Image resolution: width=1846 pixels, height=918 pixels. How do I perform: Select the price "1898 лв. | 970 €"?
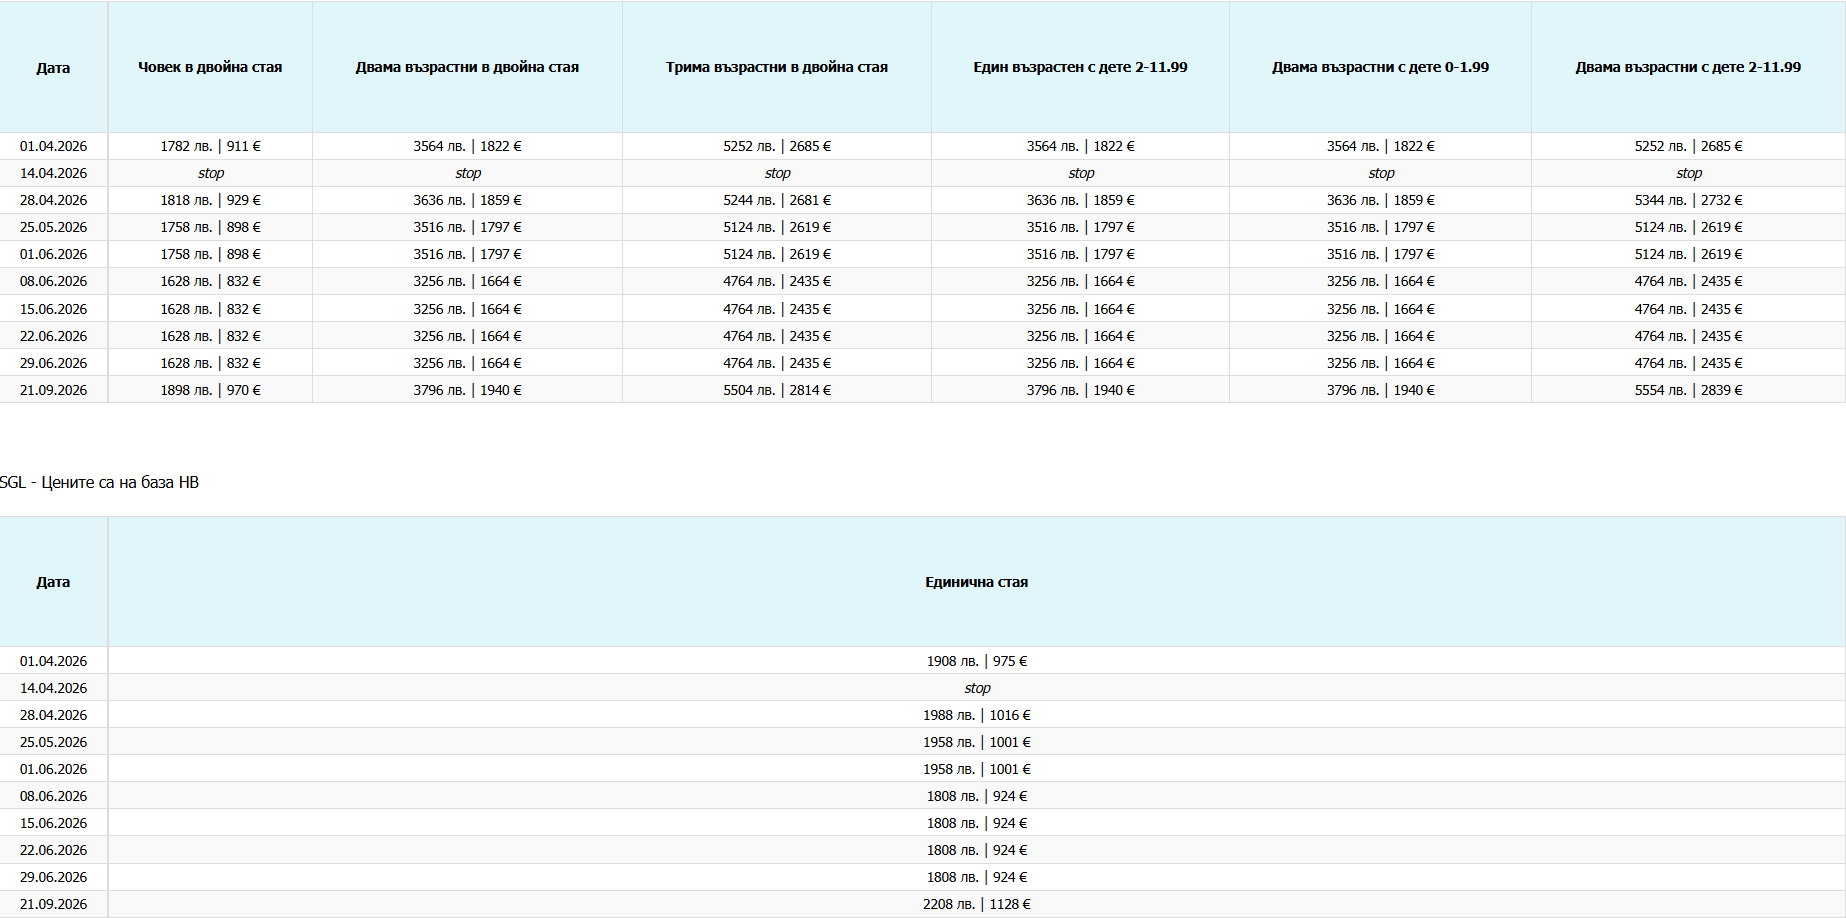[210, 390]
